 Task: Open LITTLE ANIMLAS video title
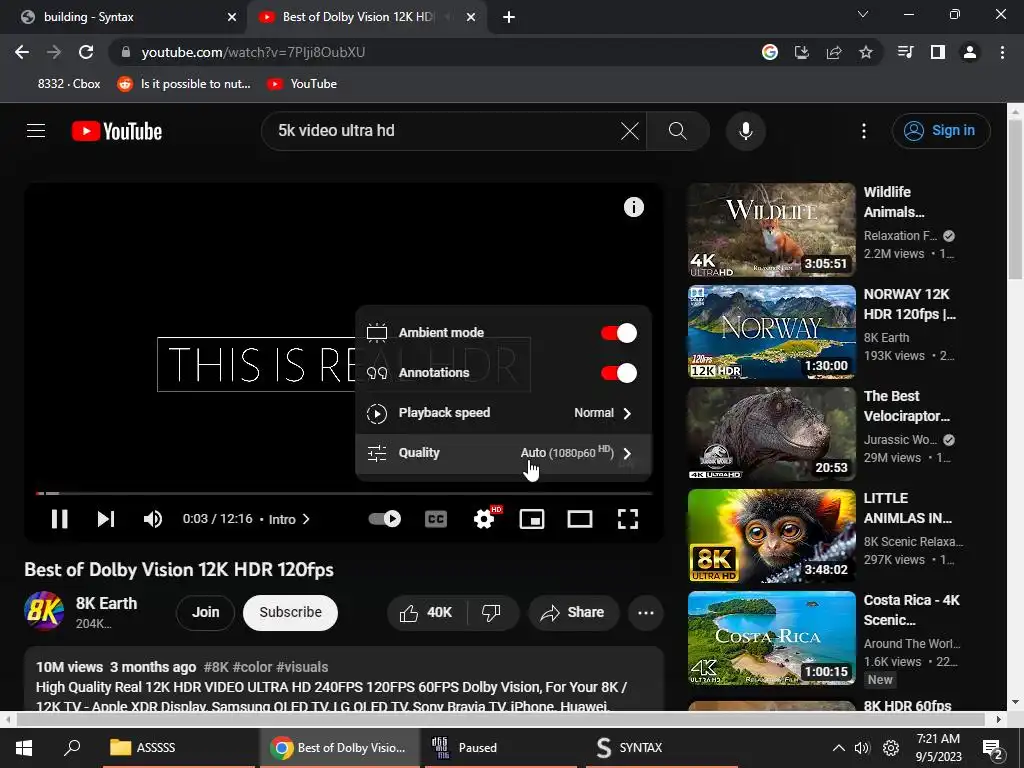coord(907,508)
